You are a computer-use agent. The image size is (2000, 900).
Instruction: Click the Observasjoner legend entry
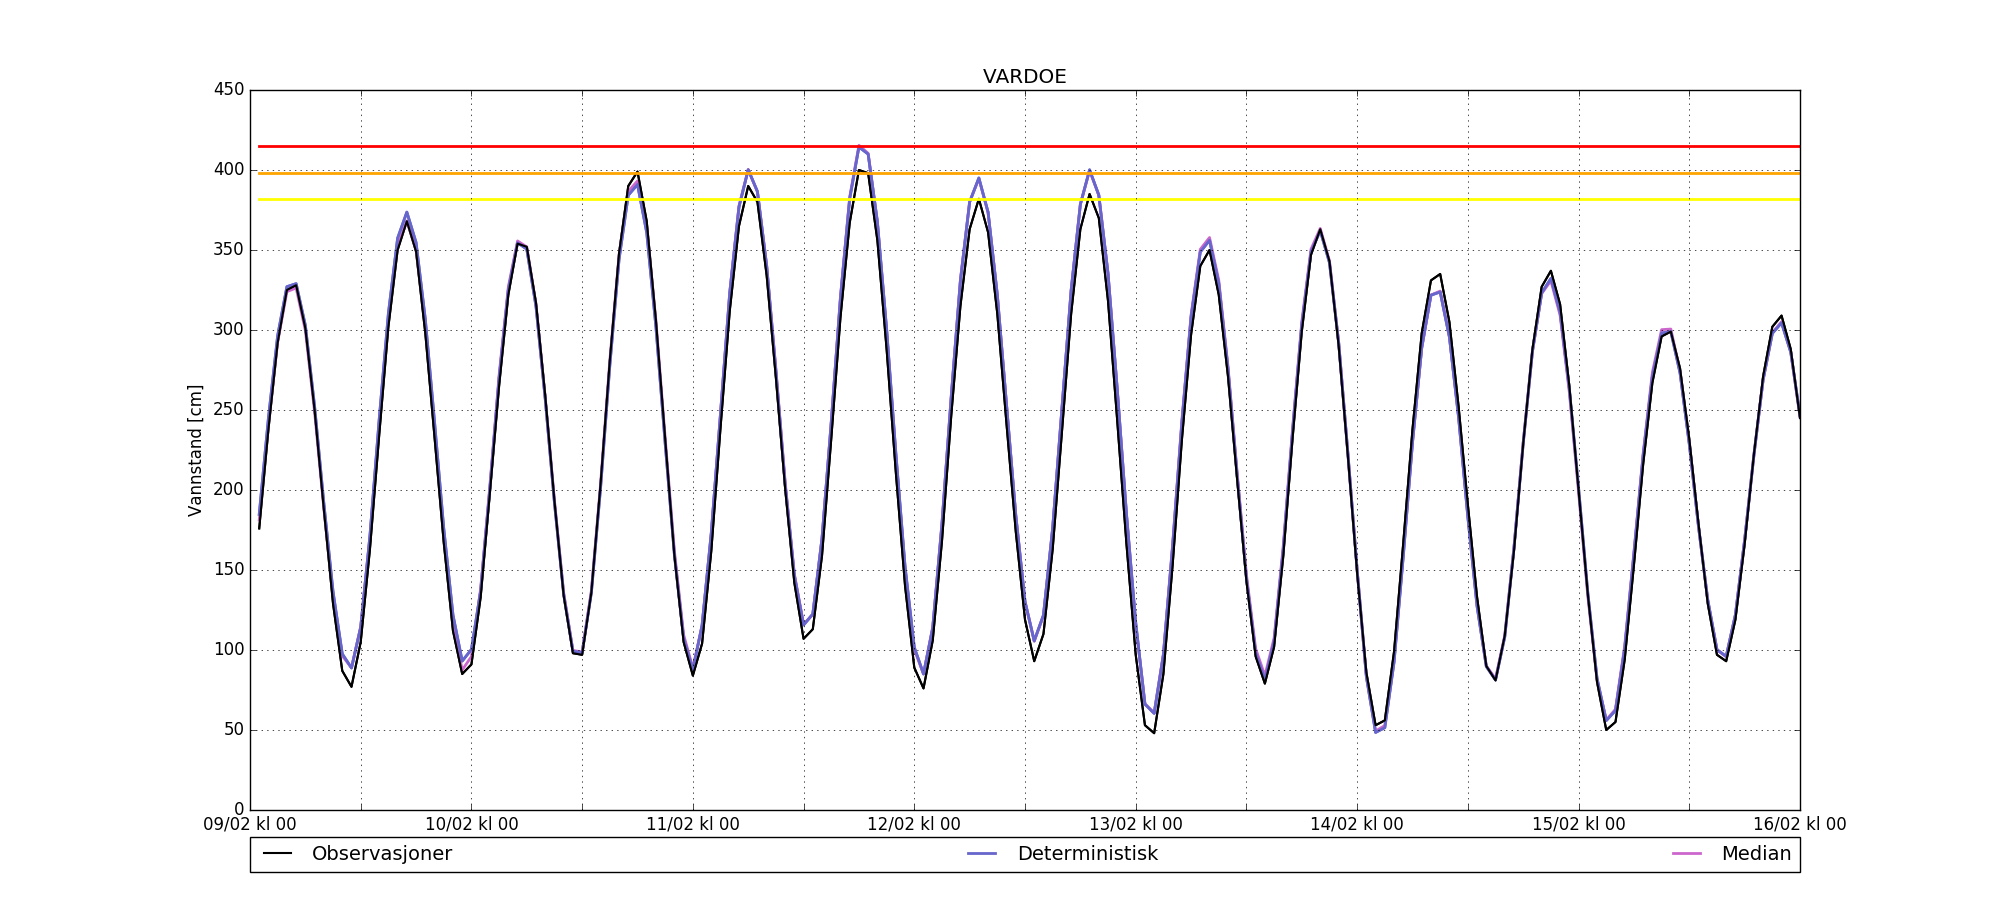pyautogui.click(x=358, y=854)
